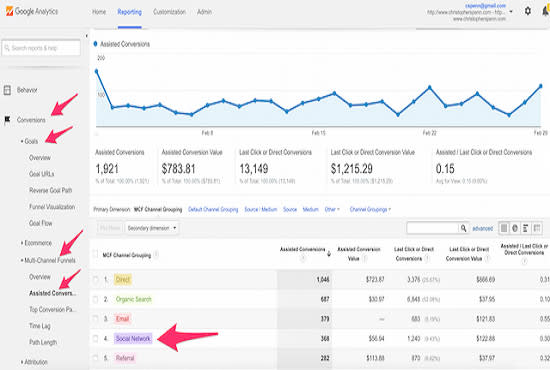Open the Secondary dimension dropdown
Viewport: 550px width, 370px height.
152,228
